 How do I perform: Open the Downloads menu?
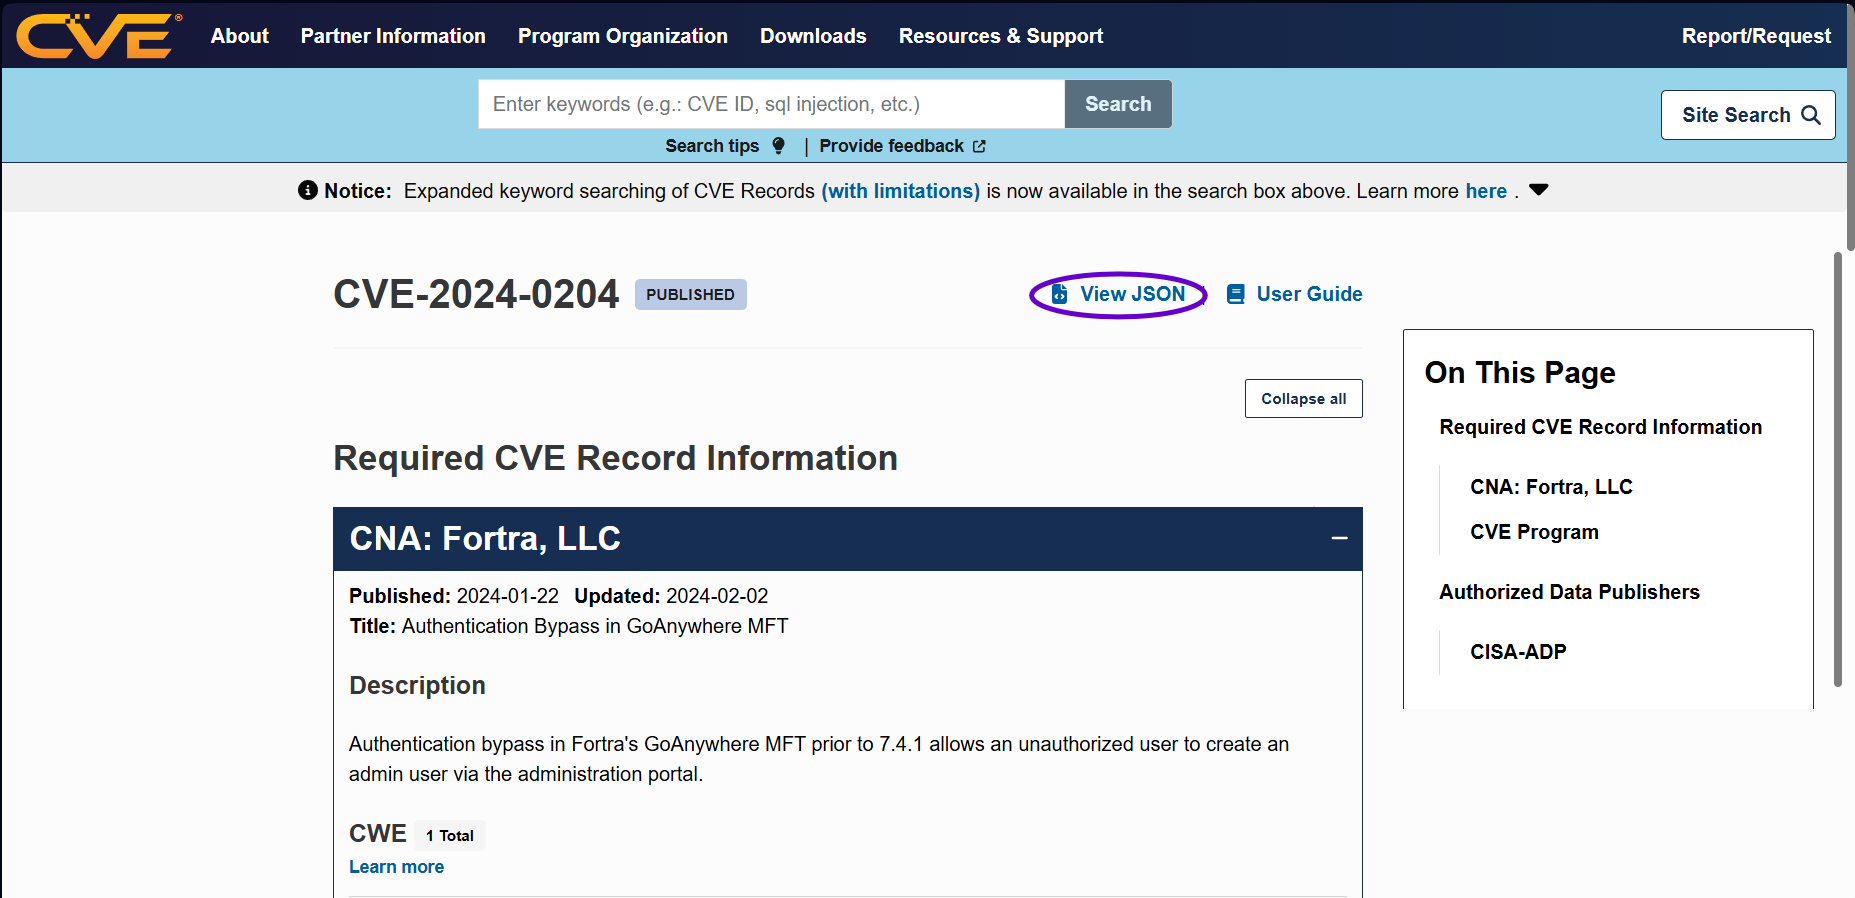813,36
